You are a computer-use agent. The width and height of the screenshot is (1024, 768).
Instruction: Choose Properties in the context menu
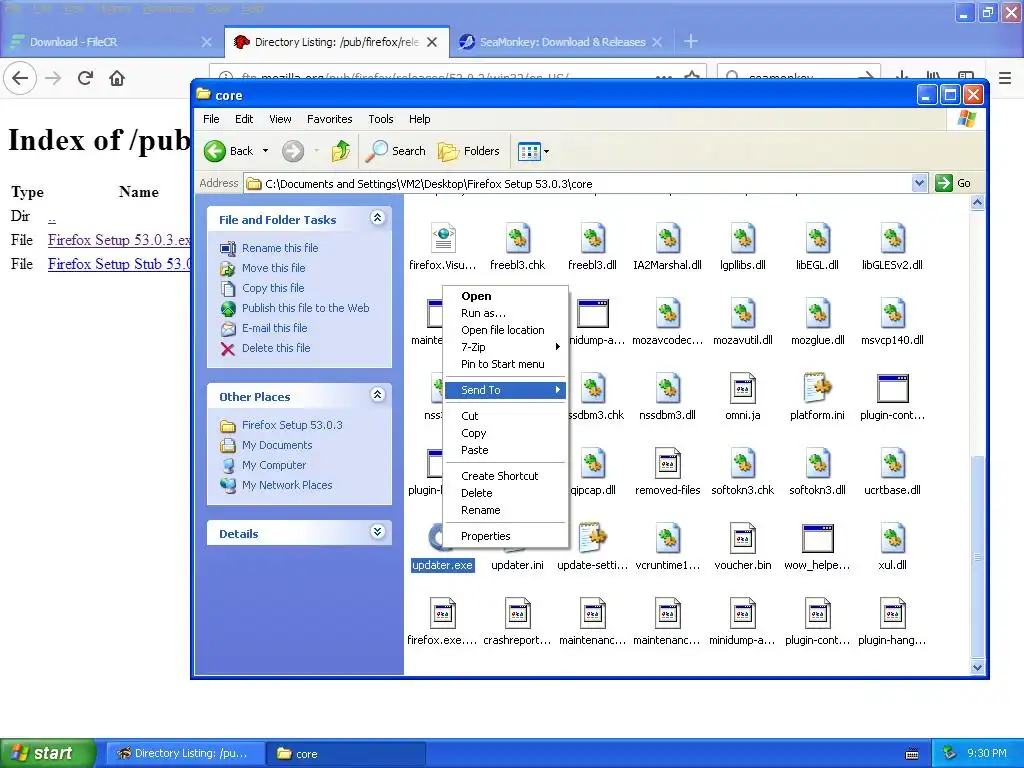tap(505, 536)
